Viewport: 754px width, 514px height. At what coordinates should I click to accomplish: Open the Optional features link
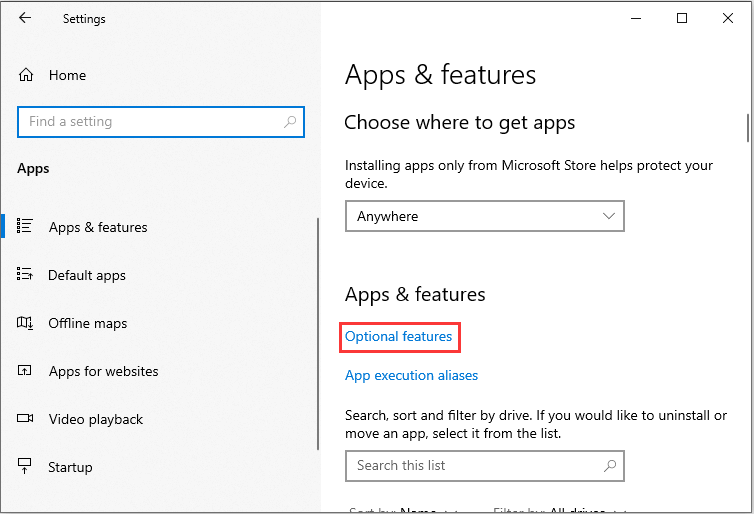tap(398, 337)
